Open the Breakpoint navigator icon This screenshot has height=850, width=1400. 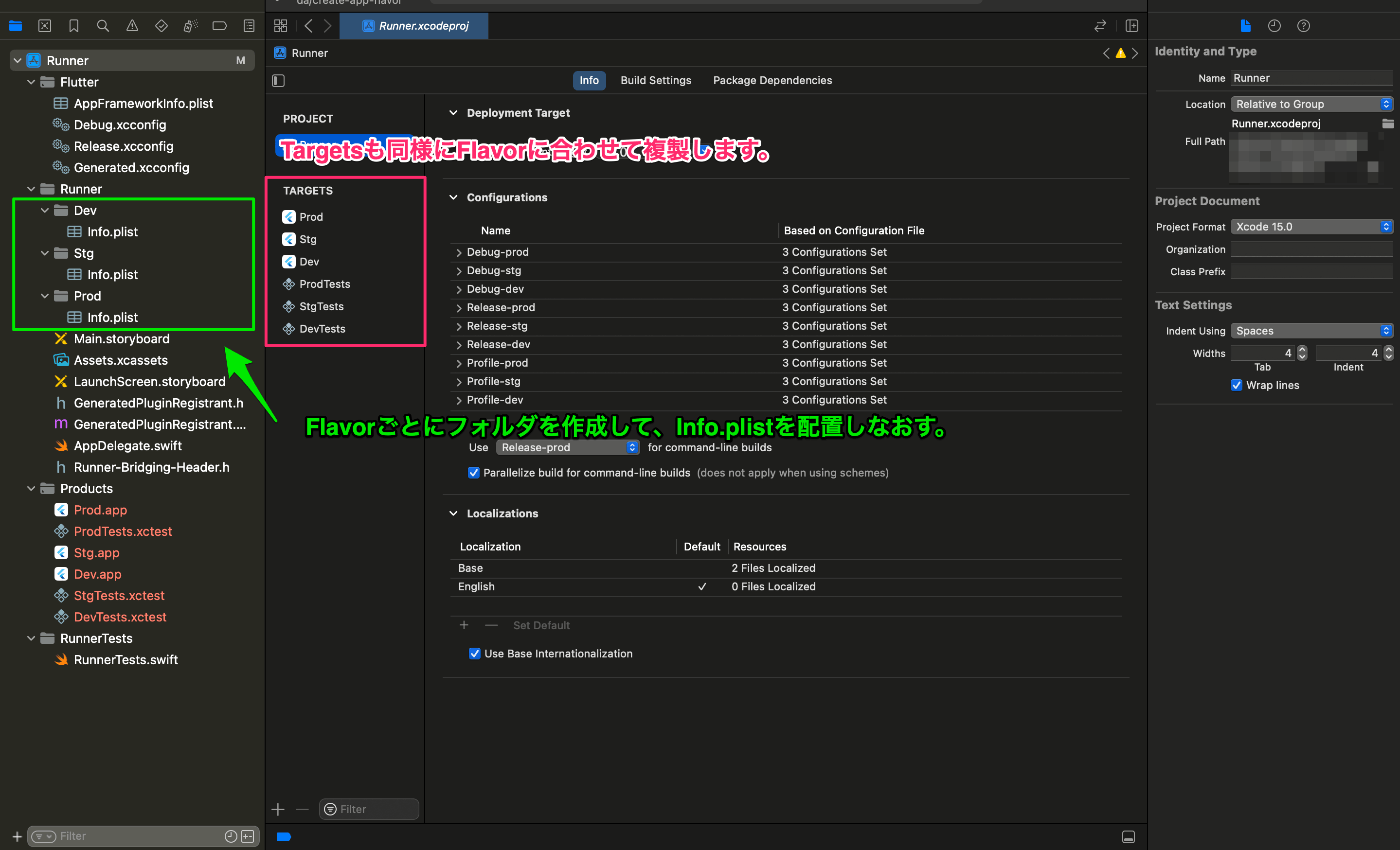[220, 26]
